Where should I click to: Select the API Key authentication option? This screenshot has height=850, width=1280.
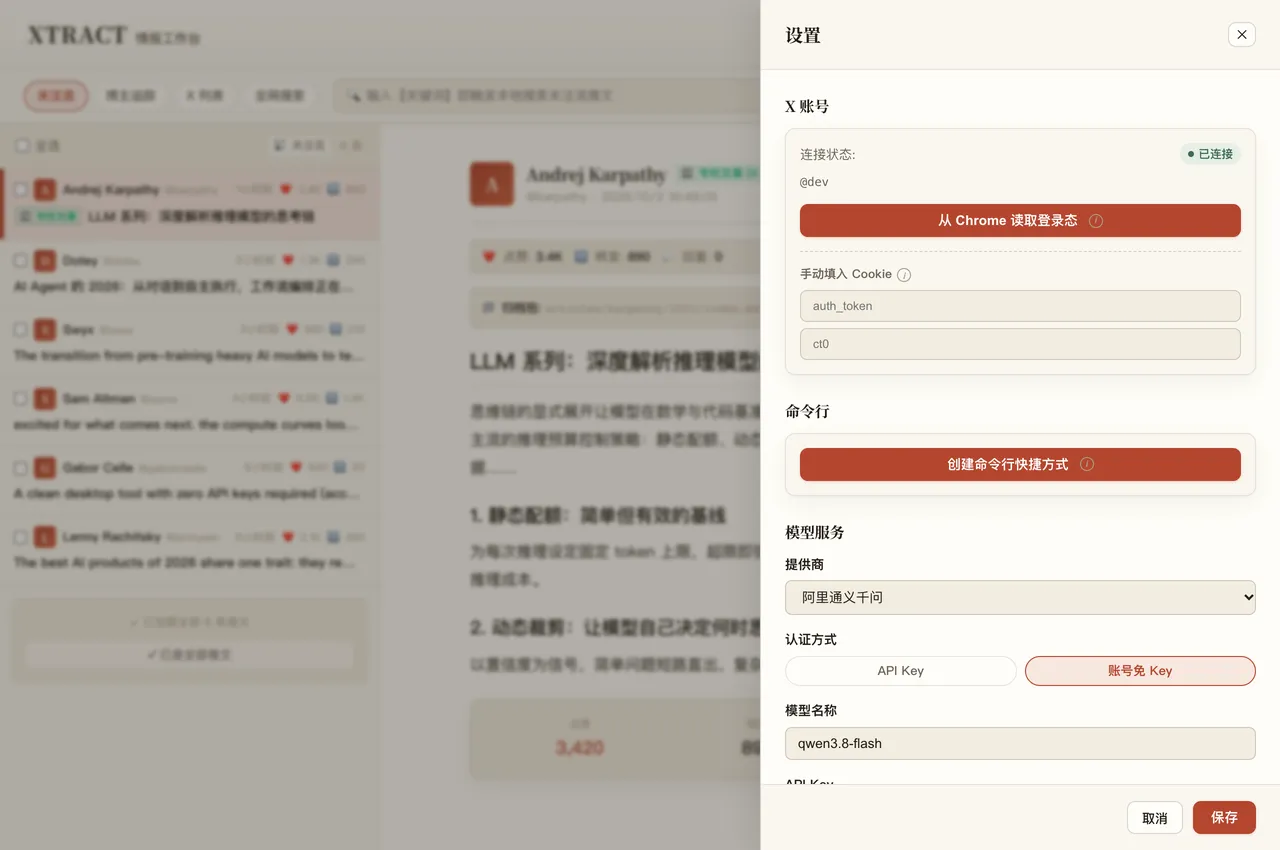coord(900,671)
